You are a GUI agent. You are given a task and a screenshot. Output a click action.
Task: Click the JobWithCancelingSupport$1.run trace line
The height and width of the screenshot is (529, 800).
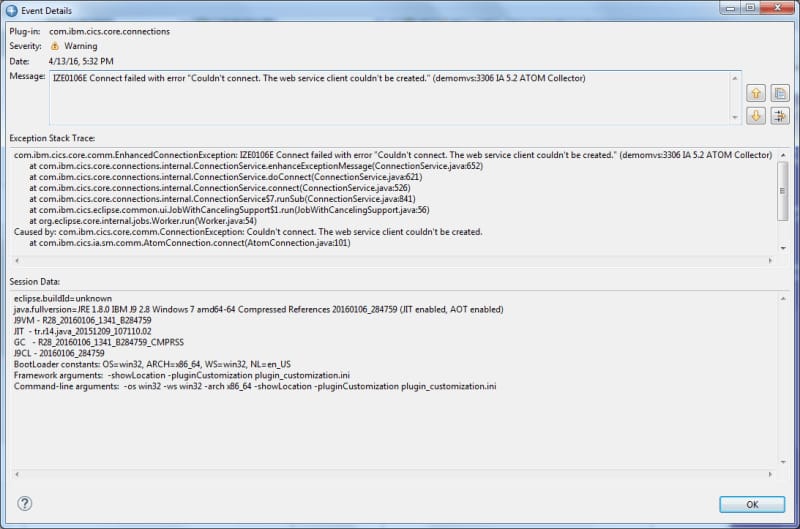pyautogui.click(x=229, y=210)
